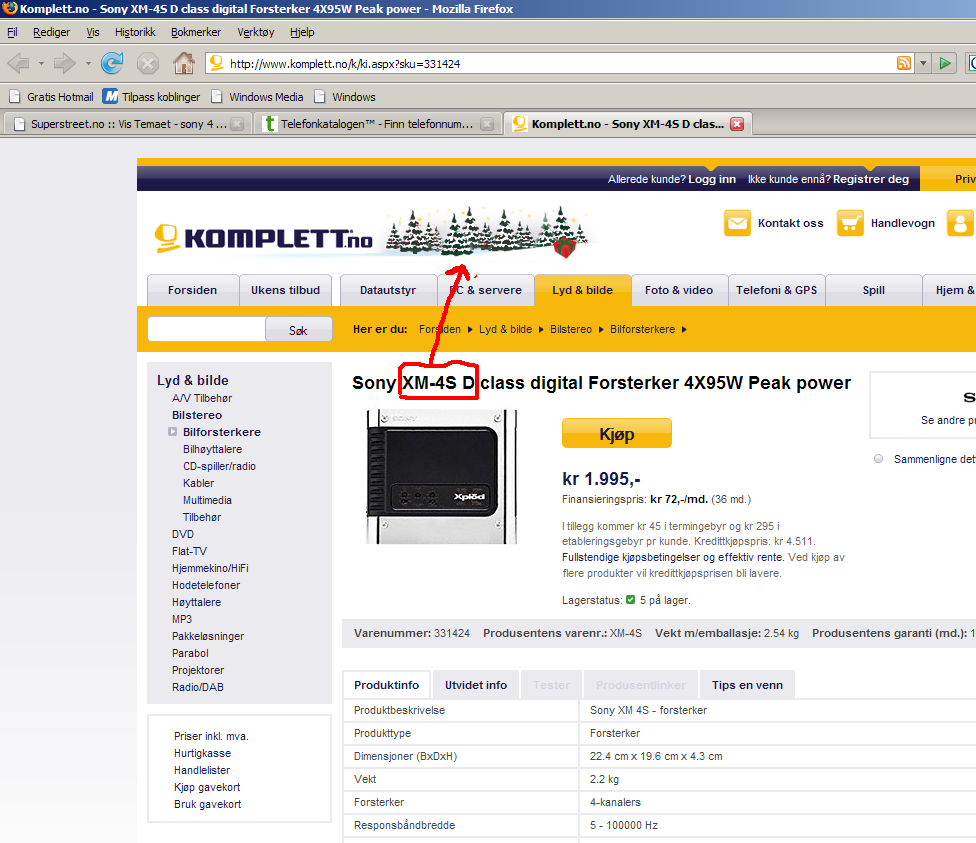
Task: Click the Logg inn link
Action: (x=711, y=179)
